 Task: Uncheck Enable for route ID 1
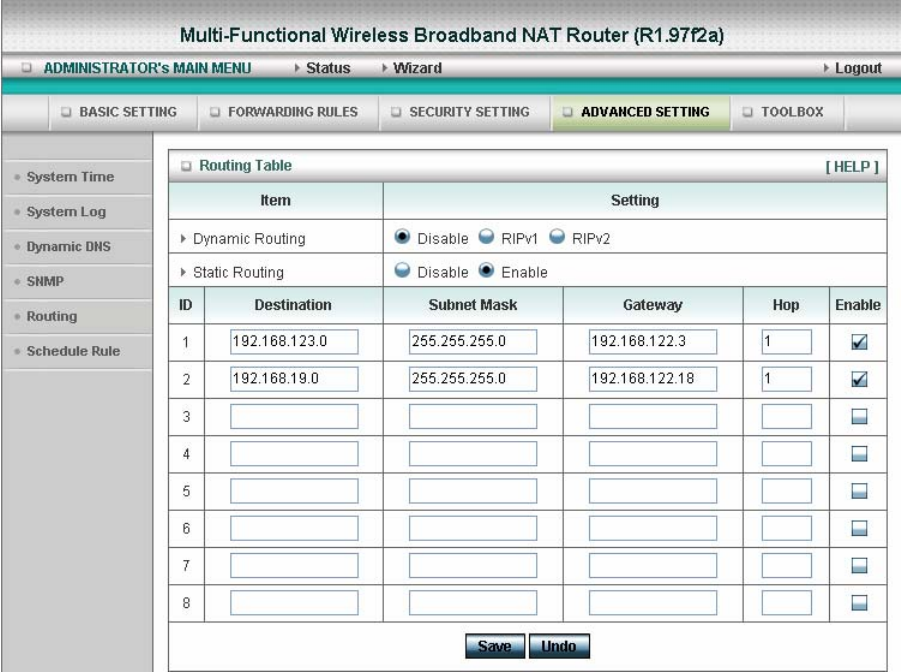click(x=859, y=342)
